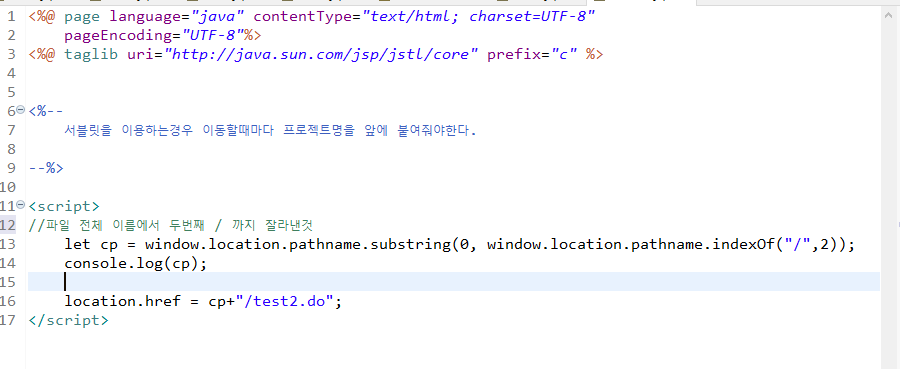Click the // Korean comment on line 12

170,225
